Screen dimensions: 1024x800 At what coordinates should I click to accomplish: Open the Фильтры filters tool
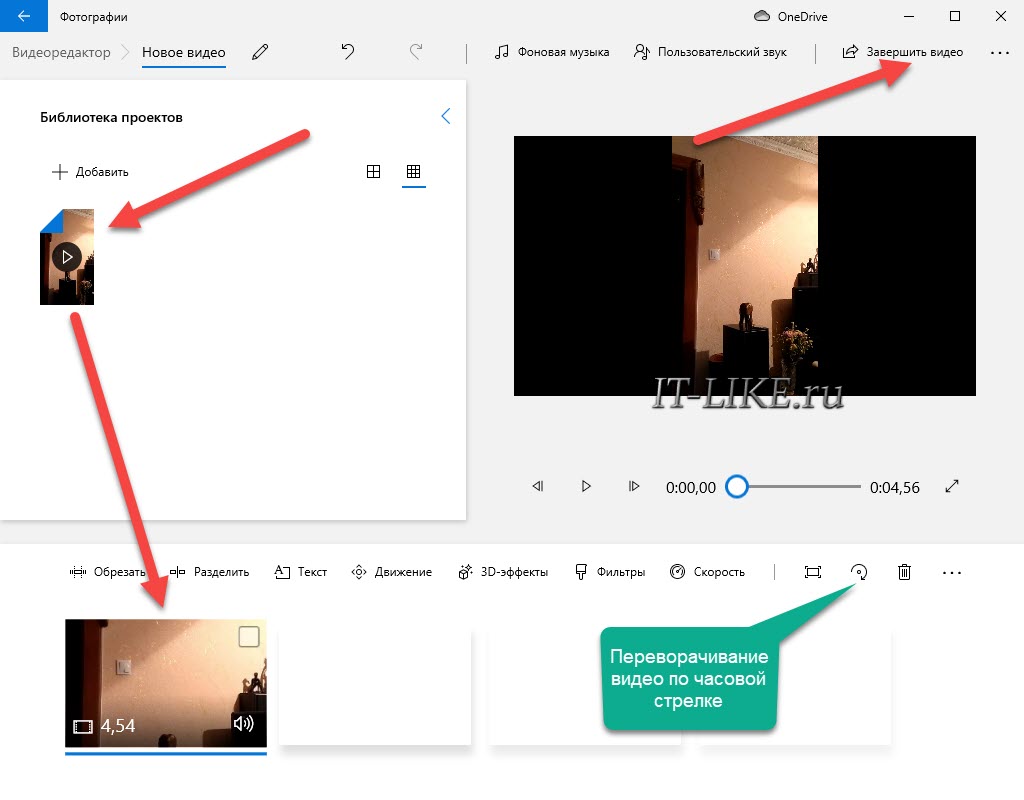[610, 572]
